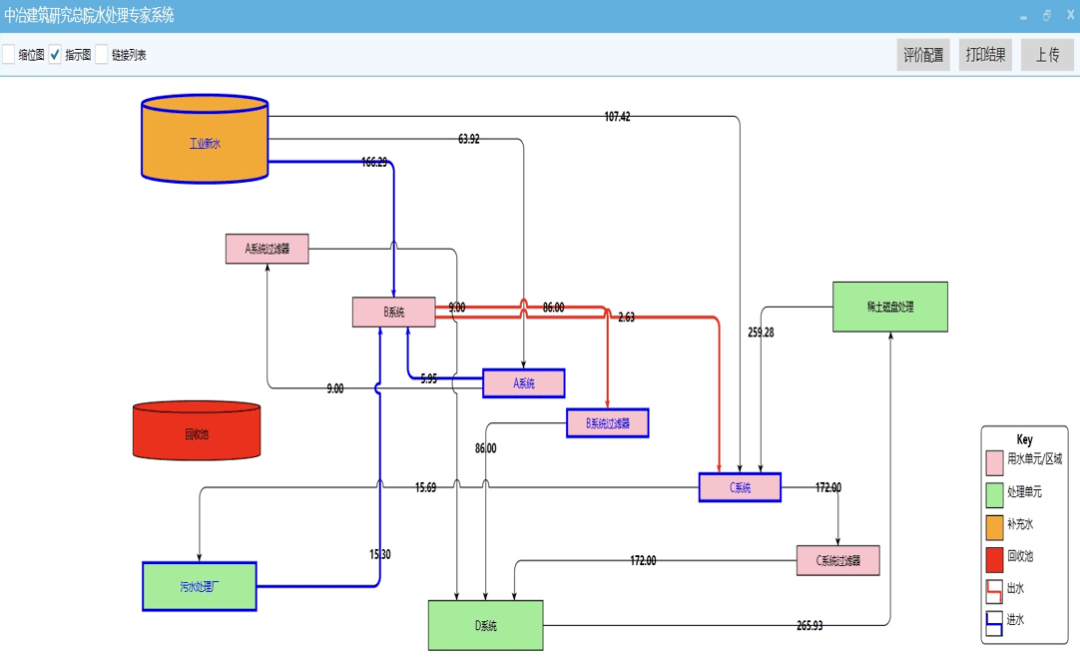Click the orange 补充水 legend swatch
The height and width of the screenshot is (661, 1080).
[x=994, y=528]
